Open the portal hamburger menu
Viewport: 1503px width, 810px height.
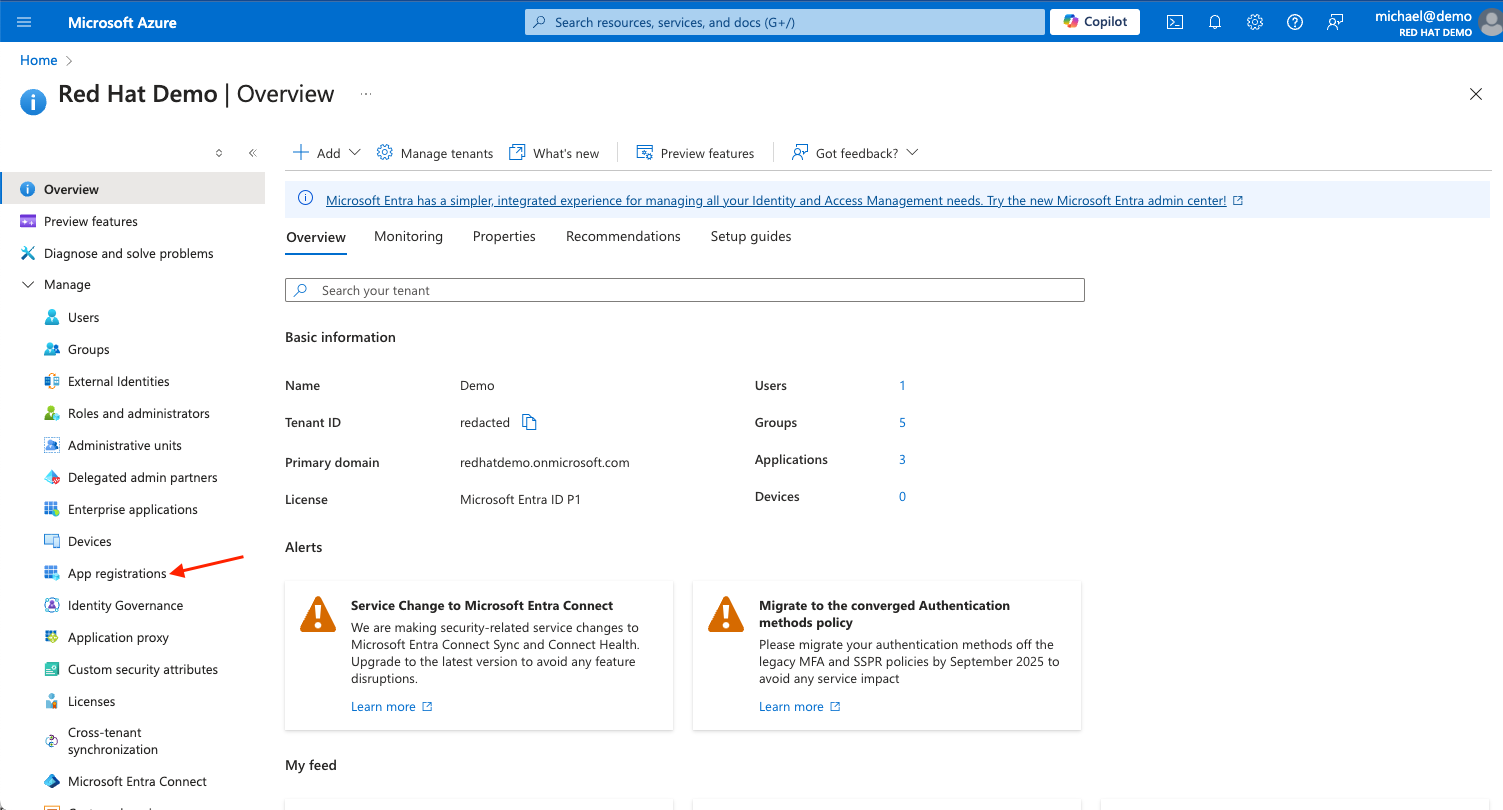(24, 21)
